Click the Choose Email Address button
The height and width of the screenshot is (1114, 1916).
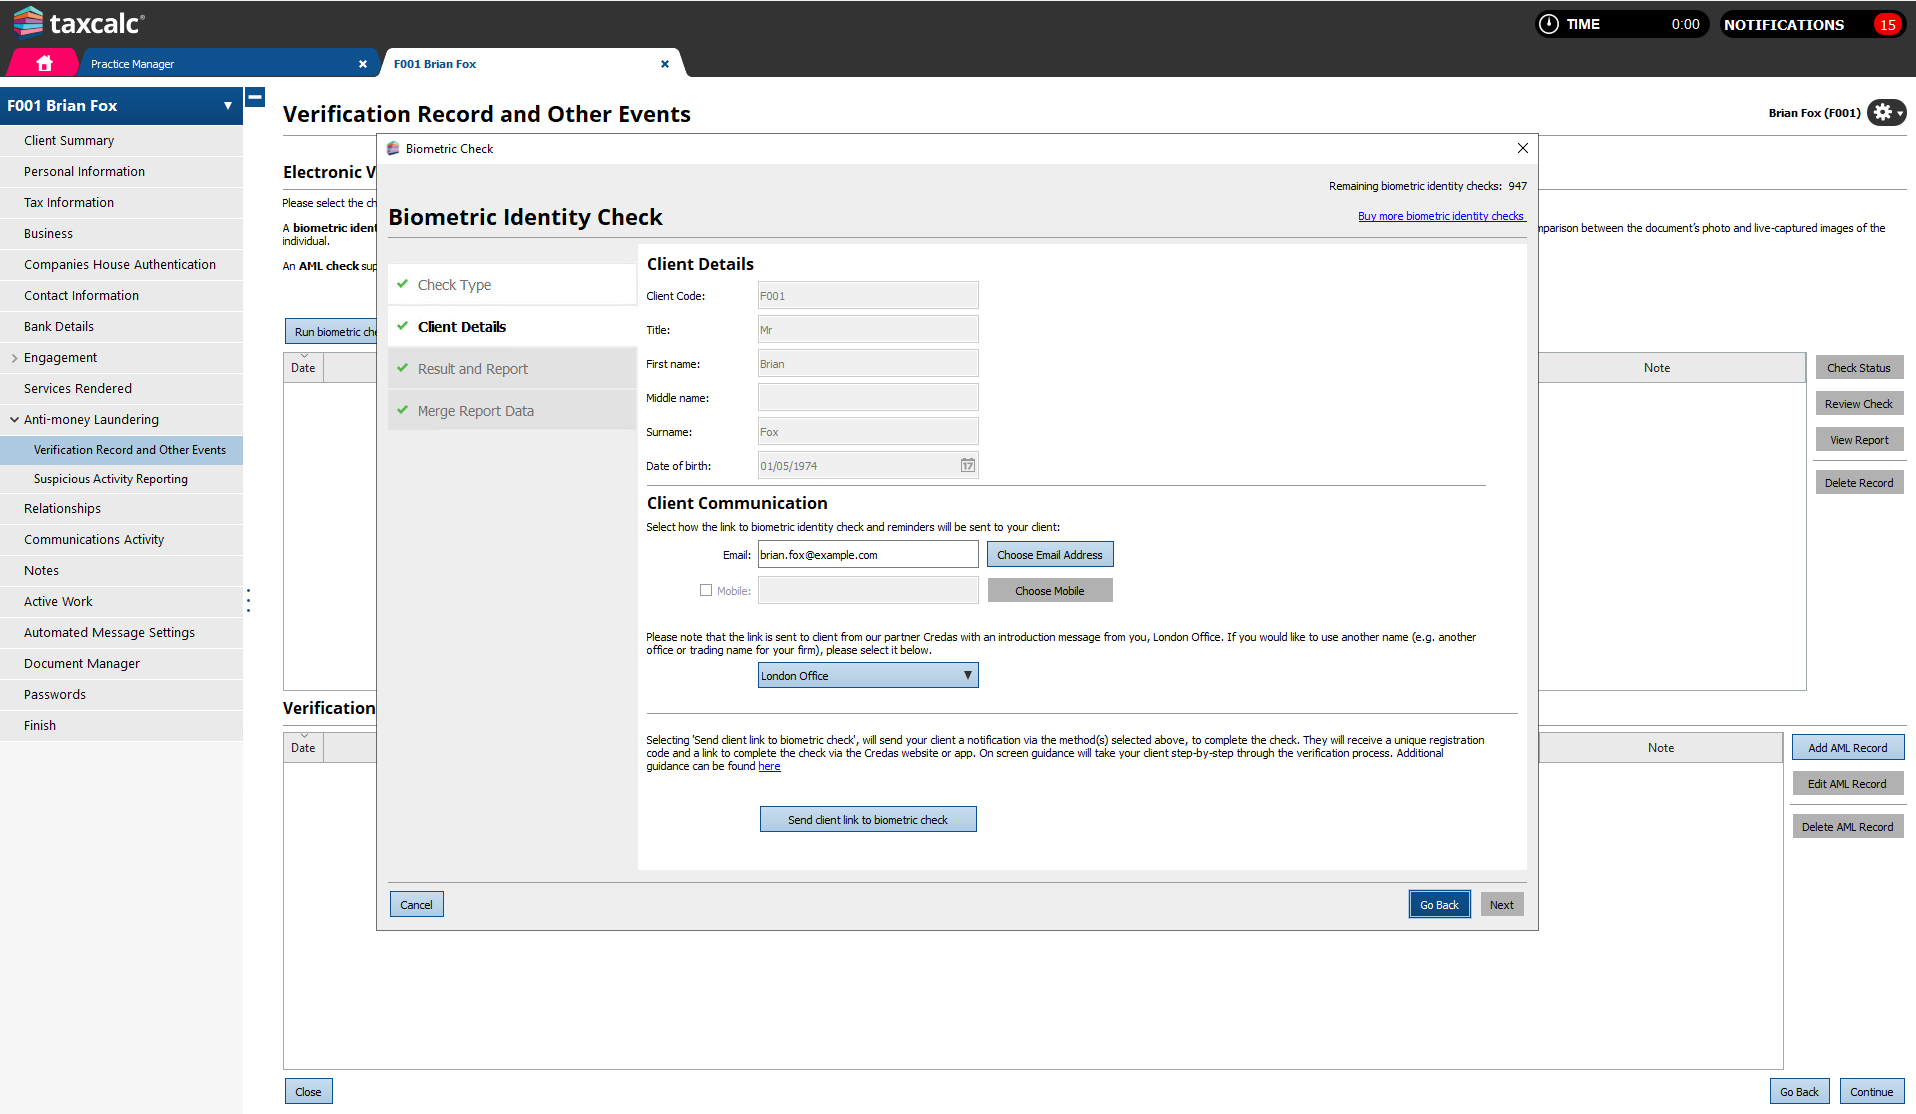(1049, 554)
